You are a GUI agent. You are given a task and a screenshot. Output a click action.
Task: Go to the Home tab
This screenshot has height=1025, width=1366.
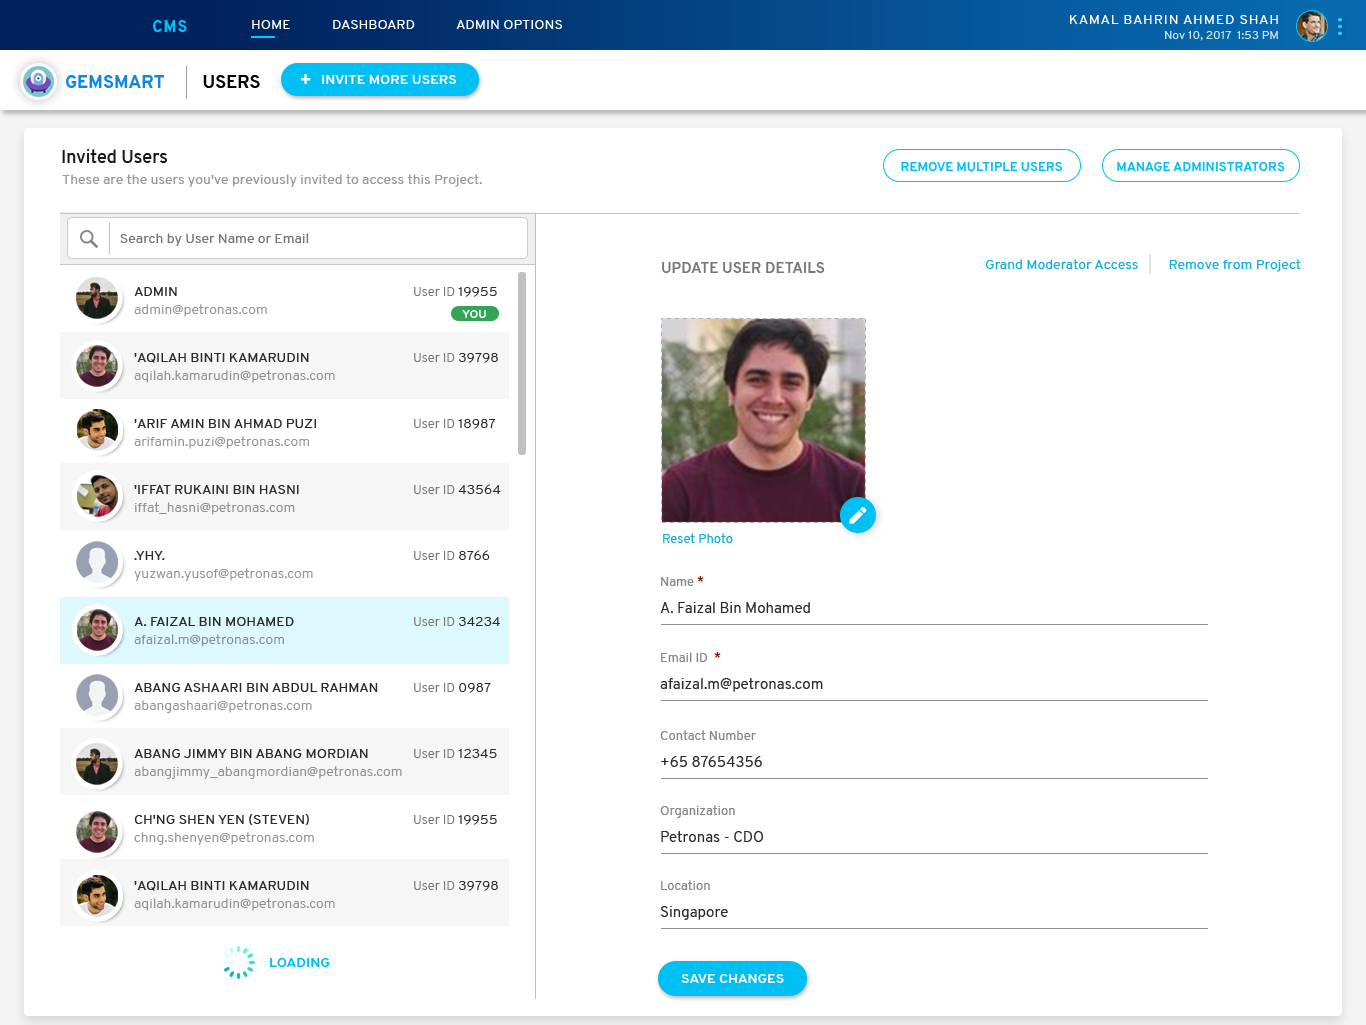[x=270, y=25]
